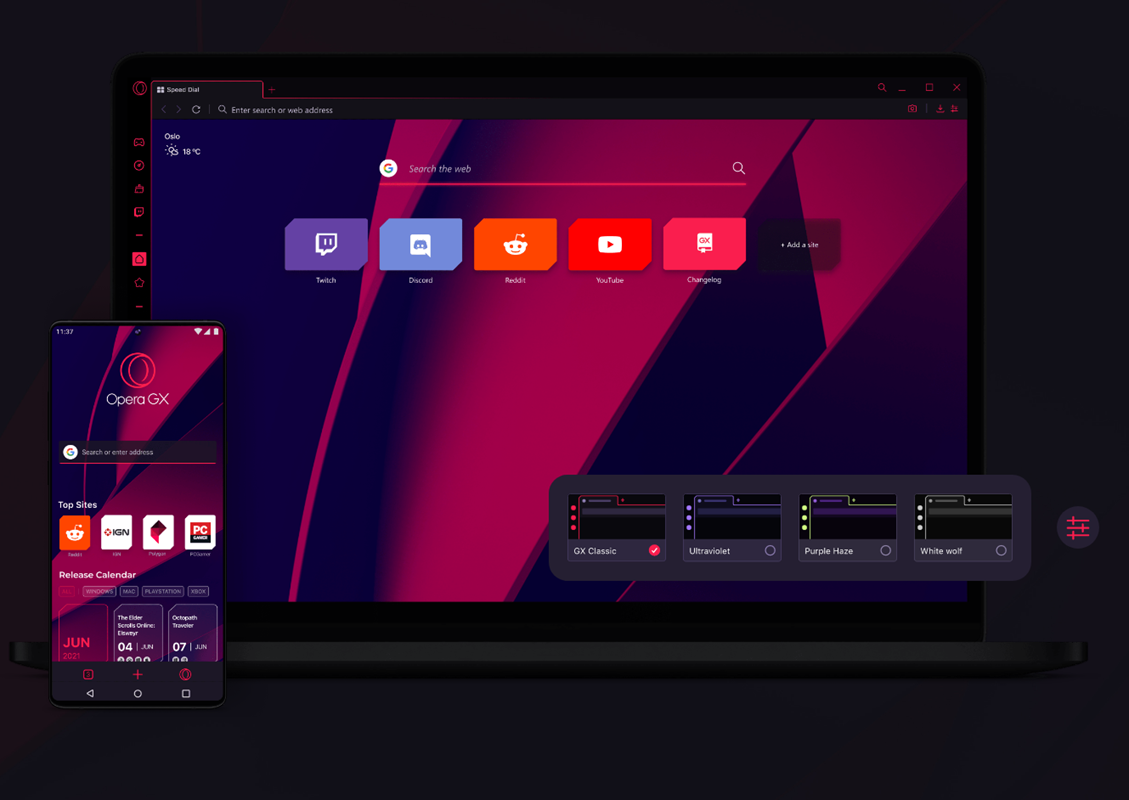Select the Purple Haze theme radio button
Viewport: 1129px width, 800px height.
[886, 550]
